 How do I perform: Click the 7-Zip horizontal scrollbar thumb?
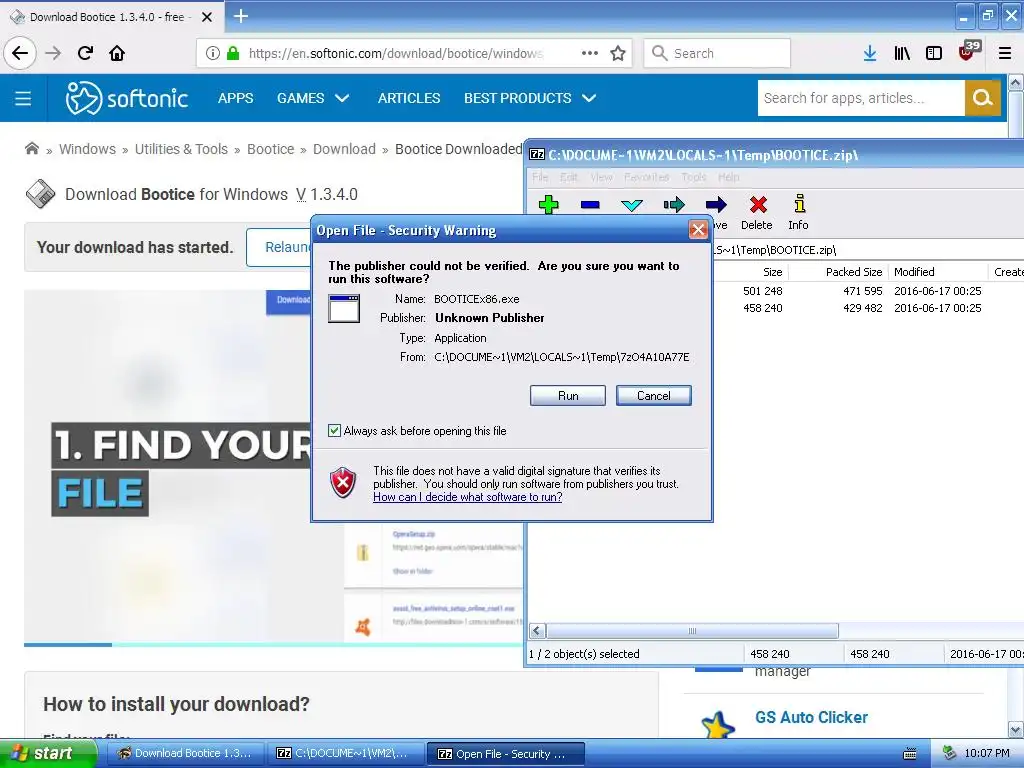coord(692,631)
